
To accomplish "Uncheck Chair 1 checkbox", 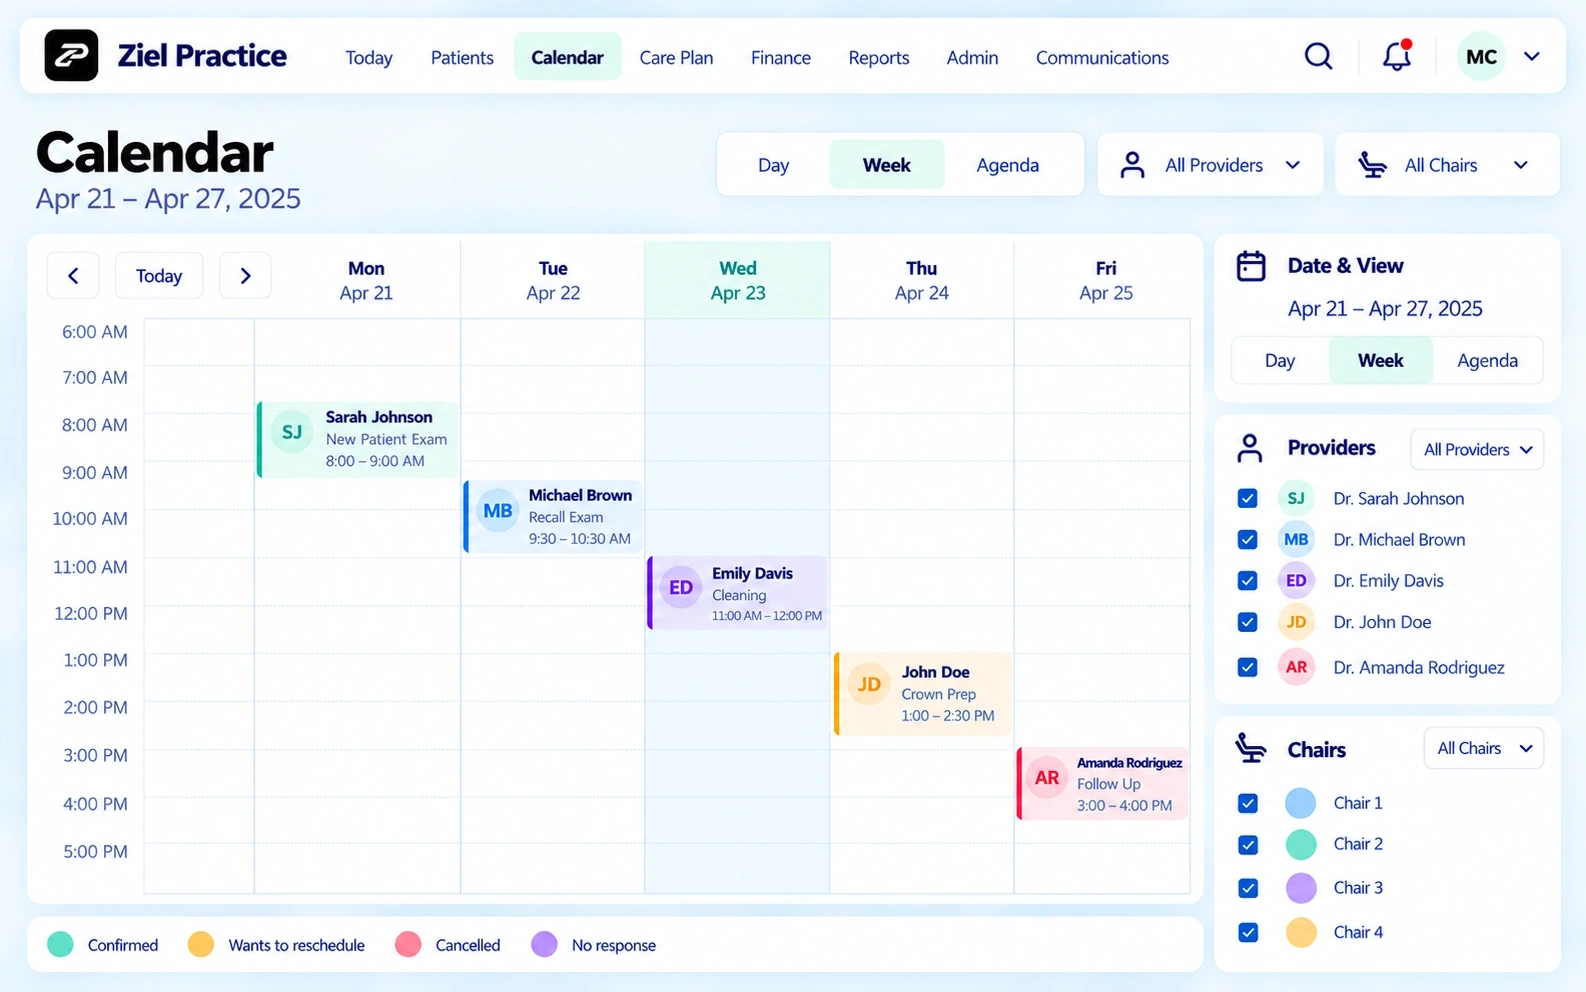I will 1247,803.
